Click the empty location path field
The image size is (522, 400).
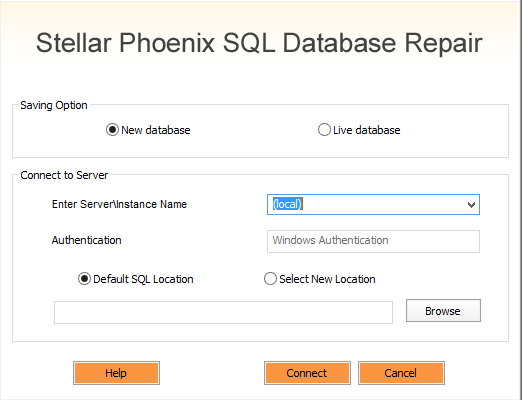223,312
